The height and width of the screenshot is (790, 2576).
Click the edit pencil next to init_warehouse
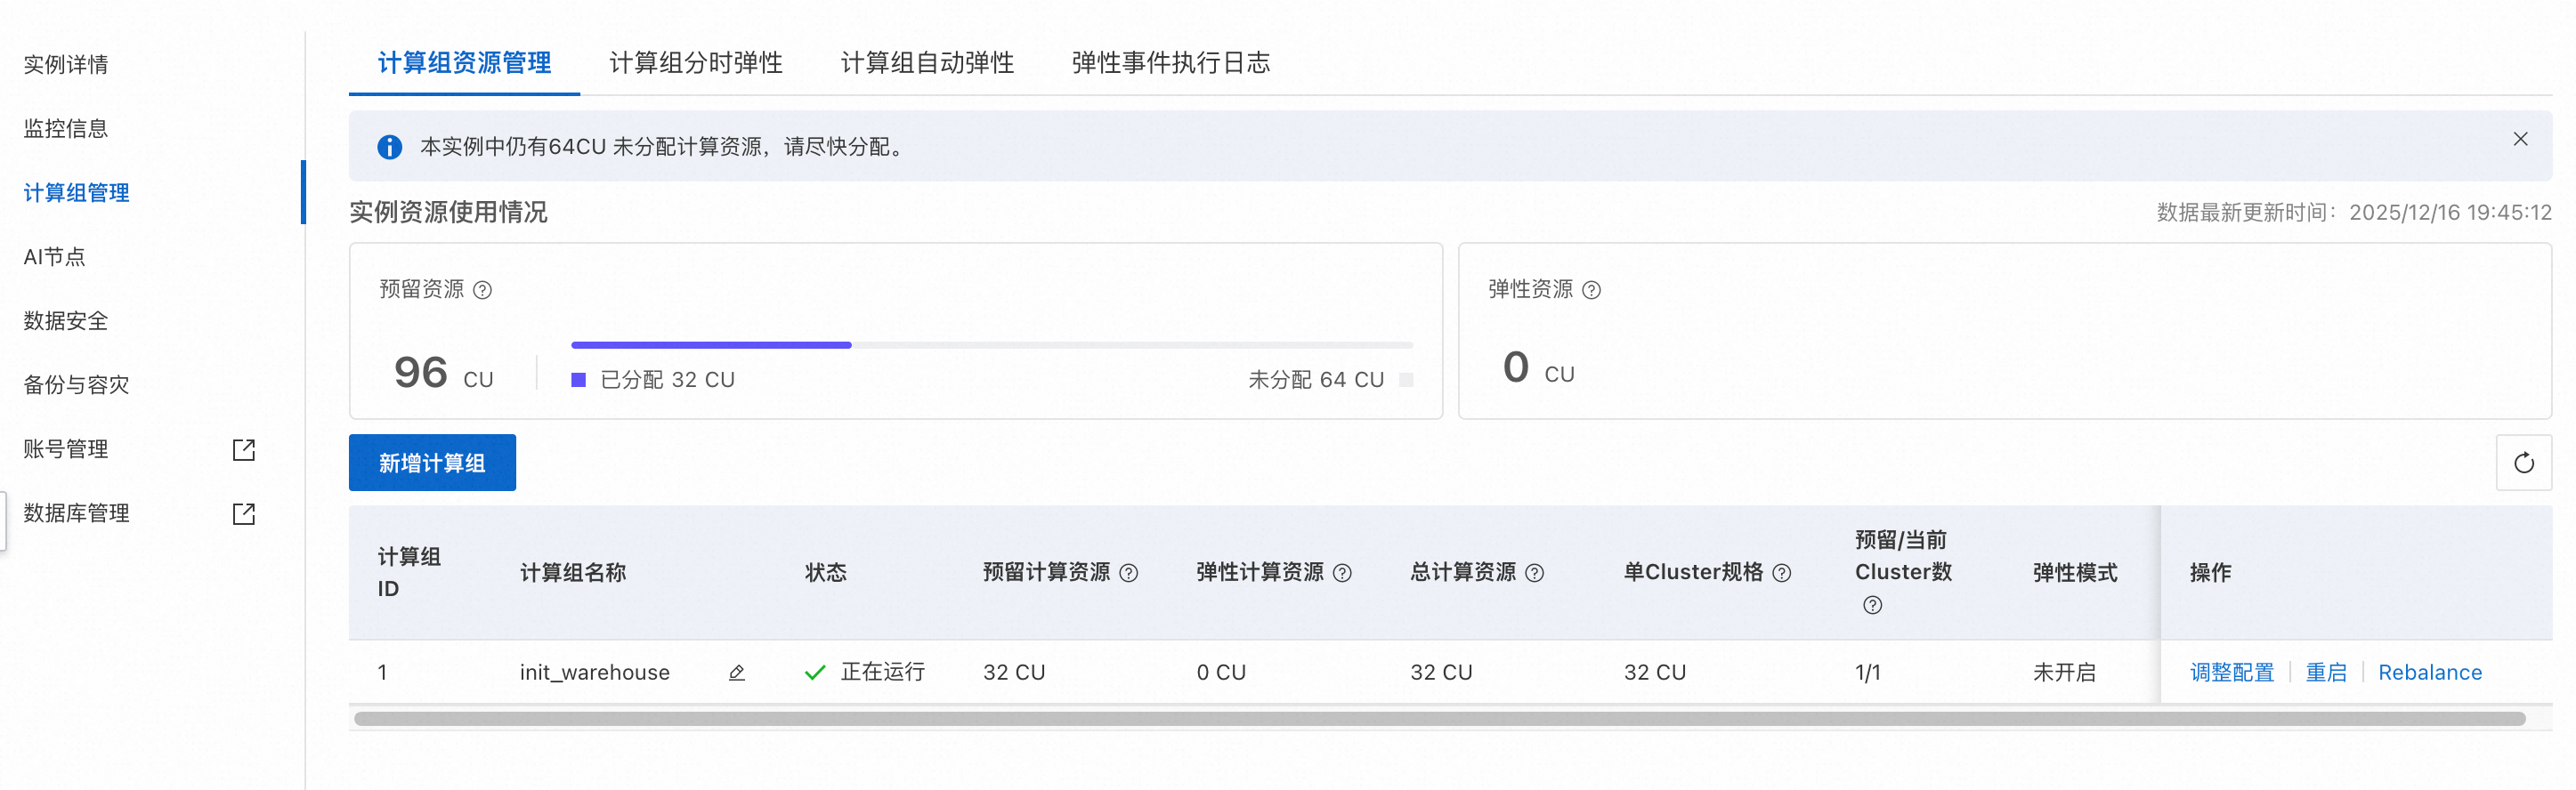click(x=737, y=673)
